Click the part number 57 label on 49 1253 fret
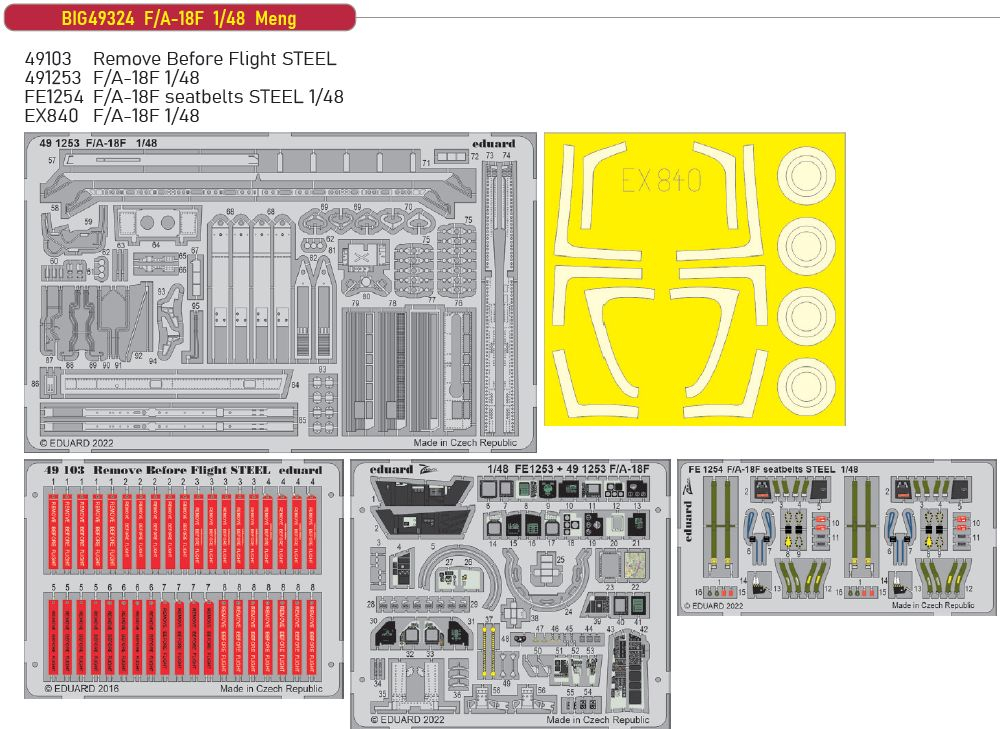The height and width of the screenshot is (729, 1000). 52,160
